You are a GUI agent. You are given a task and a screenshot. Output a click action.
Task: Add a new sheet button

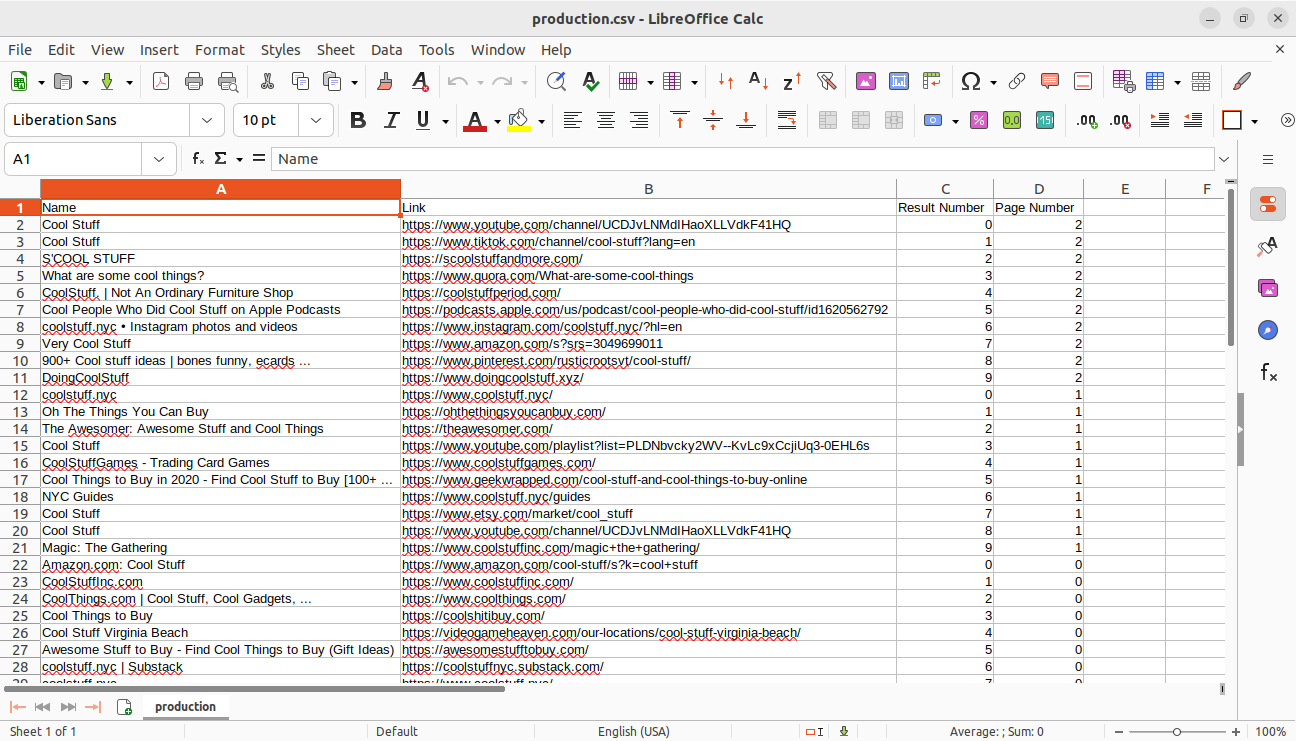point(125,707)
